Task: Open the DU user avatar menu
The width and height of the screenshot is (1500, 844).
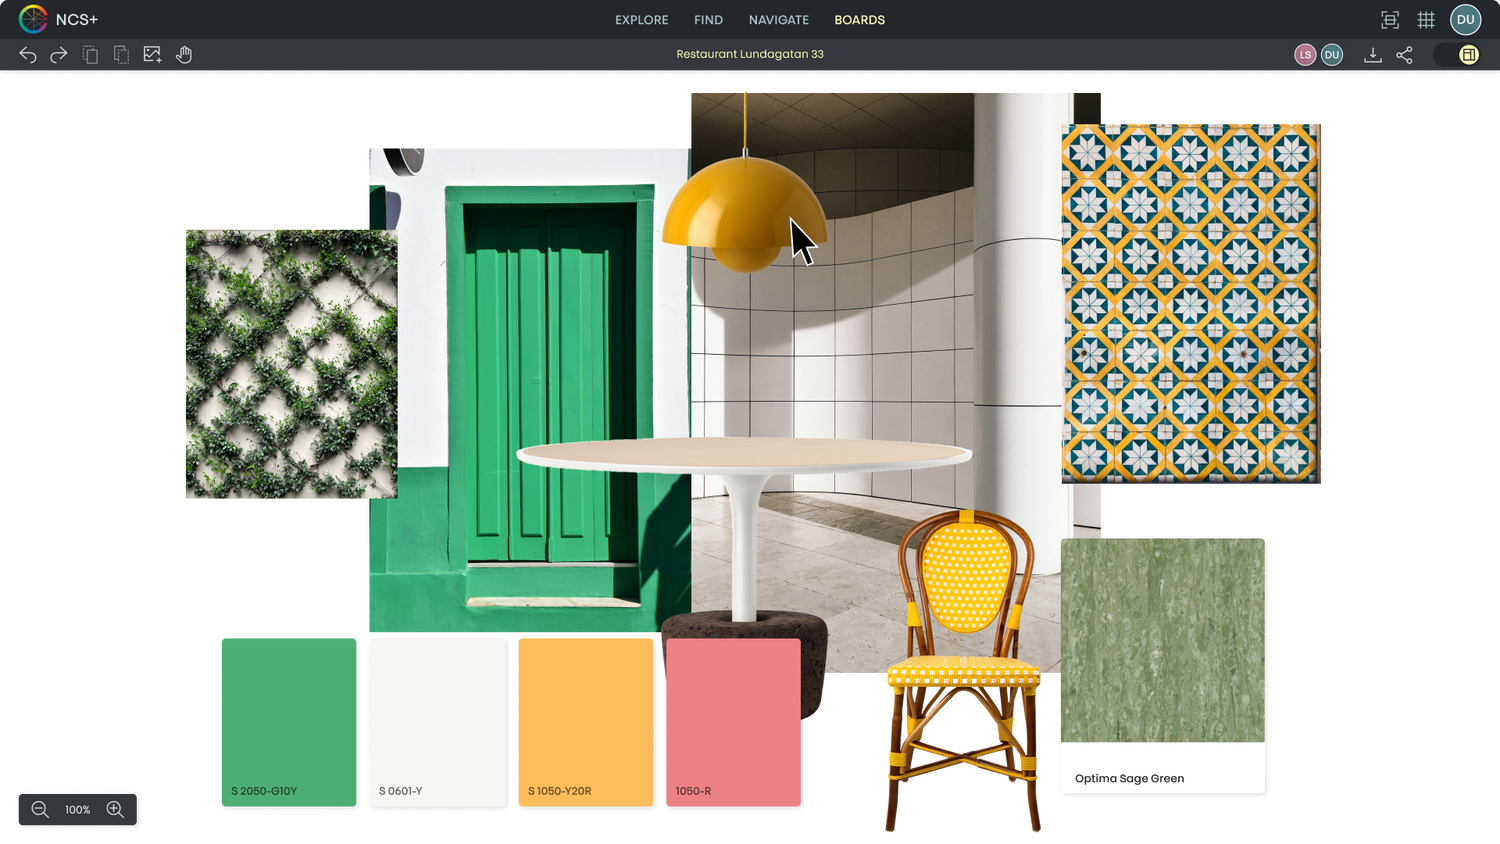Action: (1465, 19)
